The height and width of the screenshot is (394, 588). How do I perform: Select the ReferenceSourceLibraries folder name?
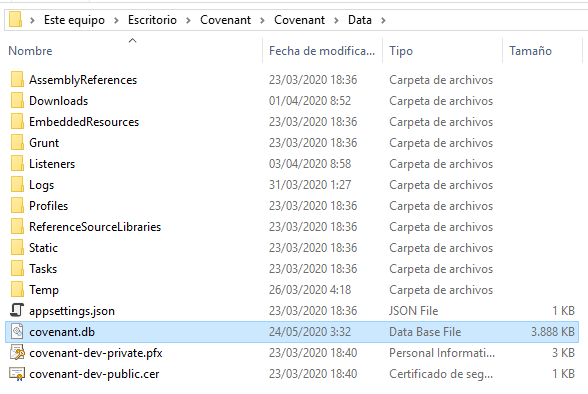pyautogui.click(x=95, y=227)
